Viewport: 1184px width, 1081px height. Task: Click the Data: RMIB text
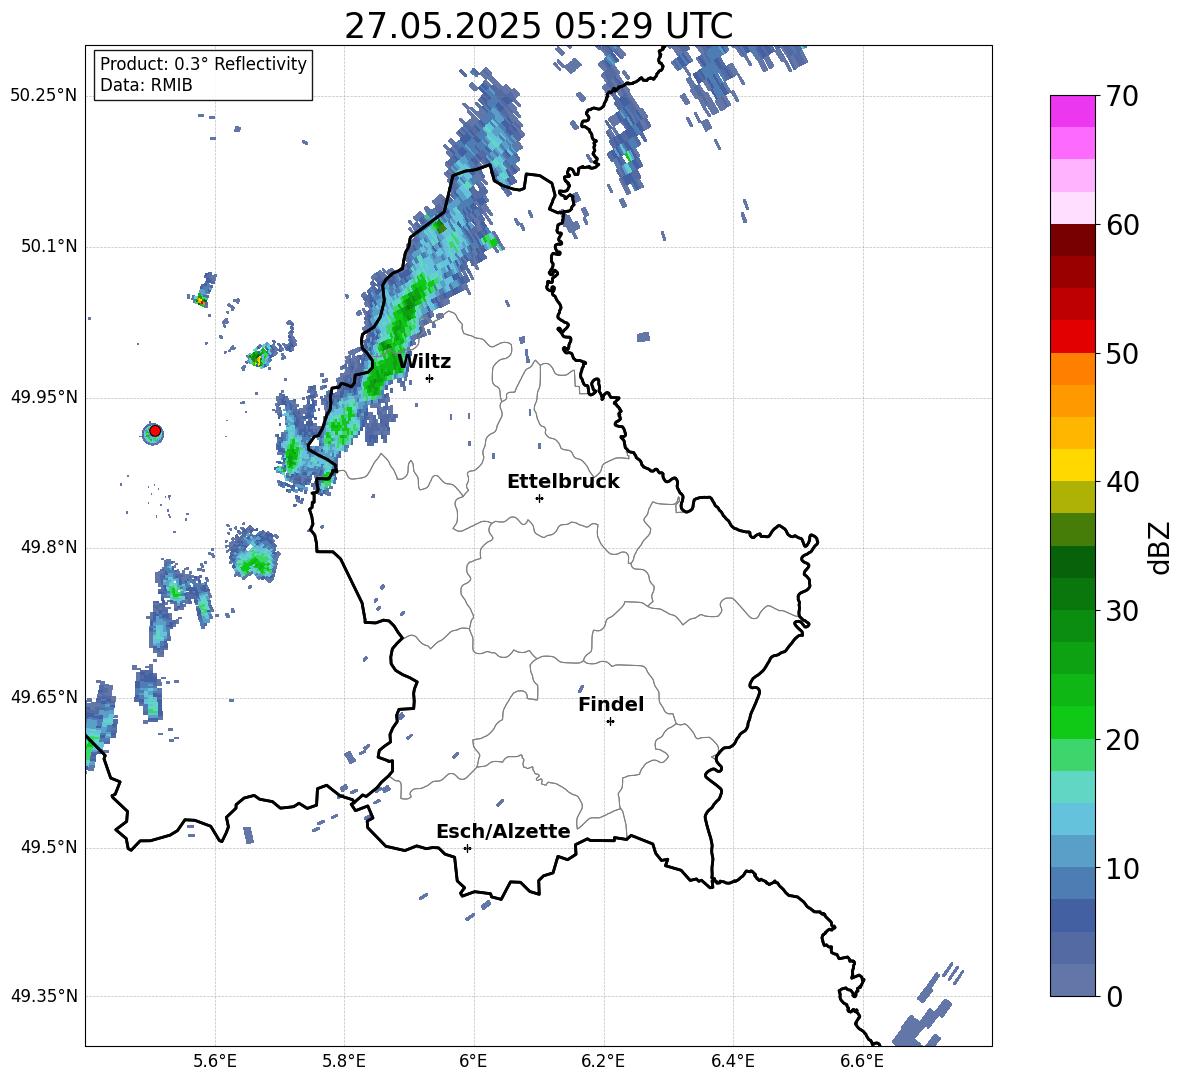[146, 85]
